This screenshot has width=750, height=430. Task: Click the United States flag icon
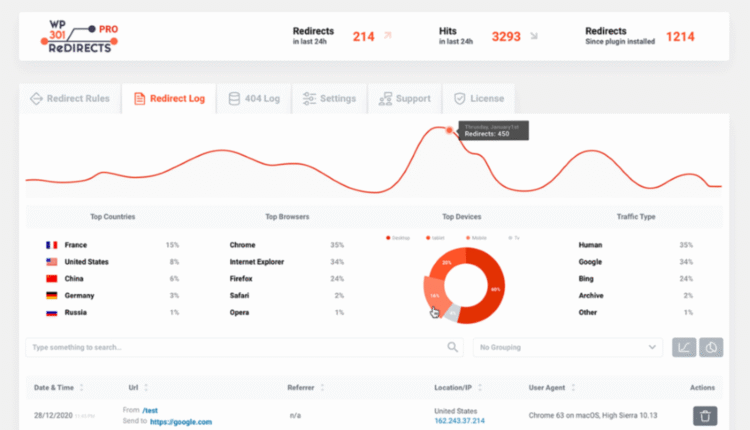coord(52,262)
